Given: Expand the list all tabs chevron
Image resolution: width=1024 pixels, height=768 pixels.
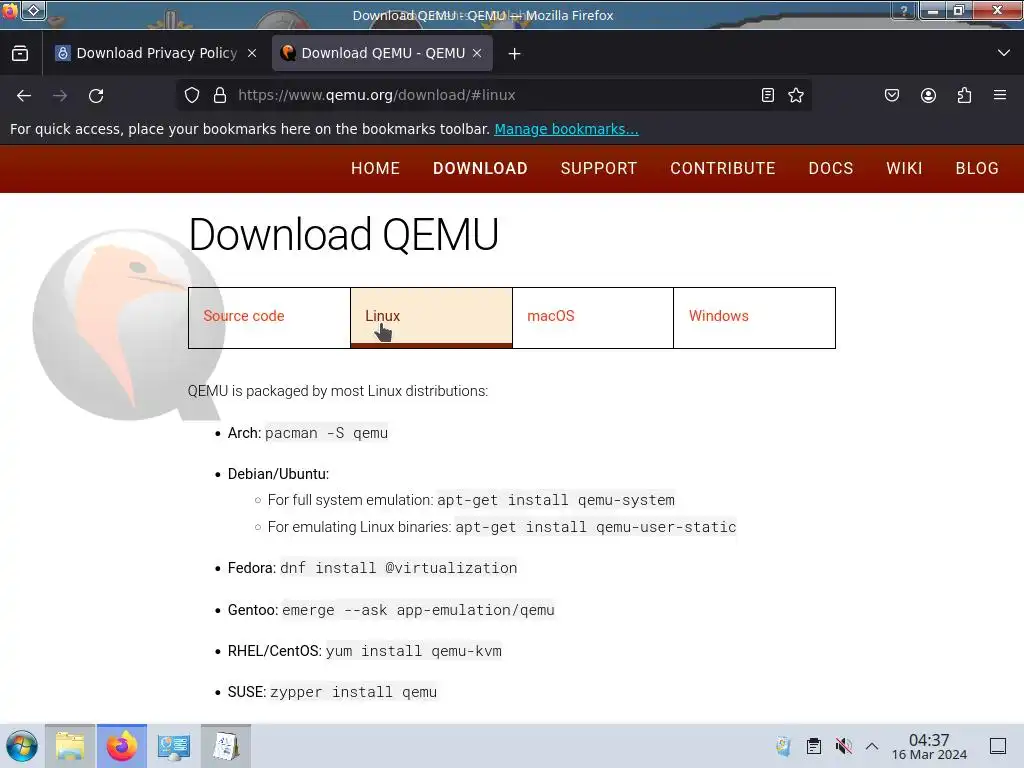Looking at the screenshot, I should (1004, 53).
